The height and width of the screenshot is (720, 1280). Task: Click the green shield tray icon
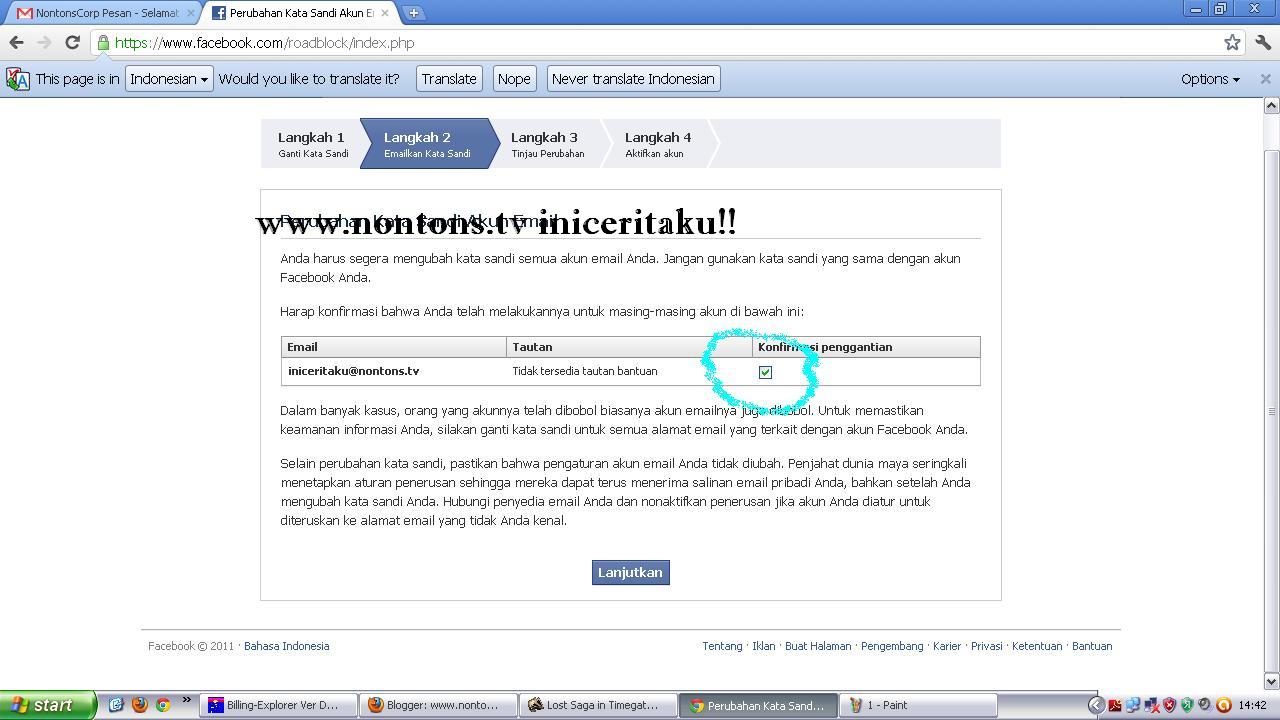(1187, 705)
